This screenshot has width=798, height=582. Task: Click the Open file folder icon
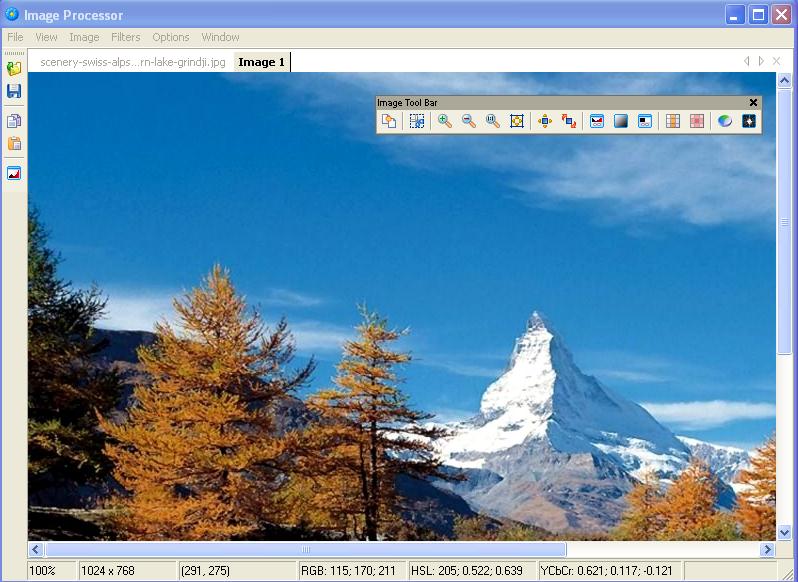tap(14, 68)
